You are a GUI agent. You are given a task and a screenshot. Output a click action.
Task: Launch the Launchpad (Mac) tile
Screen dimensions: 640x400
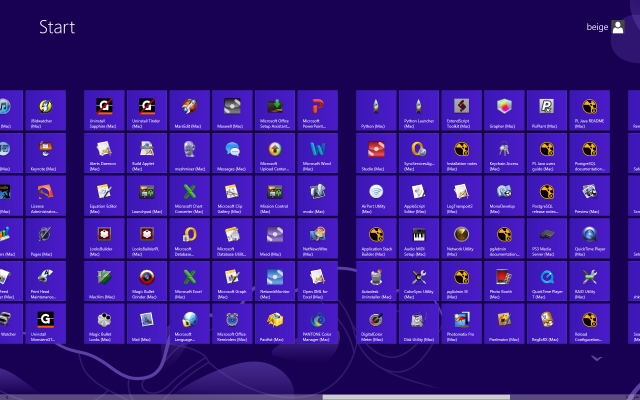(x=147, y=196)
